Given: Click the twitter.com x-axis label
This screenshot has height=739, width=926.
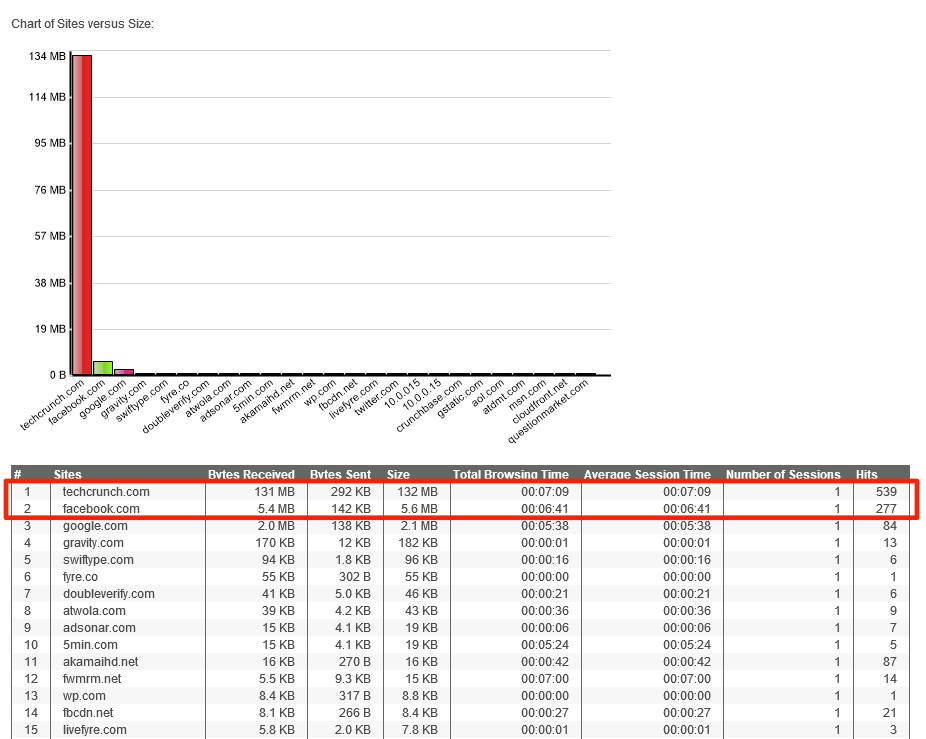Looking at the screenshot, I should (x=377, y=397).
